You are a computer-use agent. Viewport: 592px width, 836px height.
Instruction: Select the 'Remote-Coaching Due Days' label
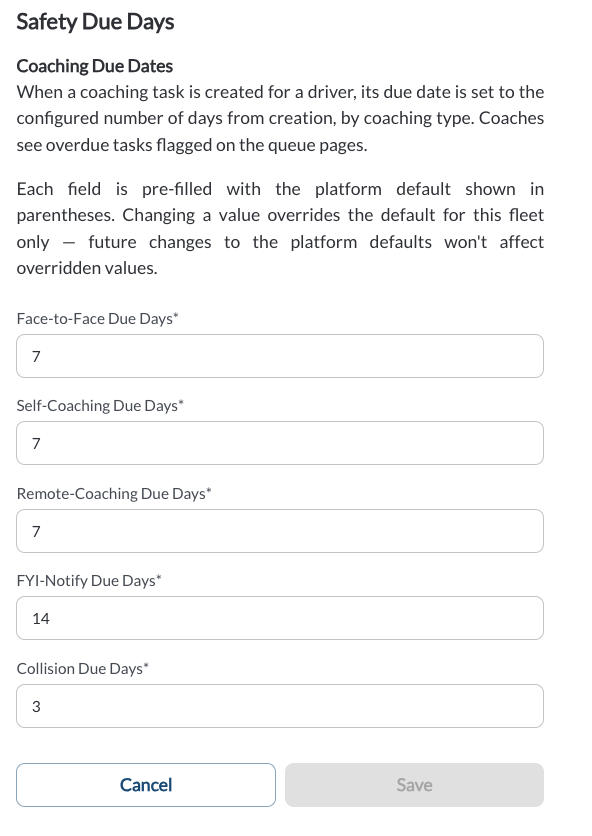[x=111, y=494]
